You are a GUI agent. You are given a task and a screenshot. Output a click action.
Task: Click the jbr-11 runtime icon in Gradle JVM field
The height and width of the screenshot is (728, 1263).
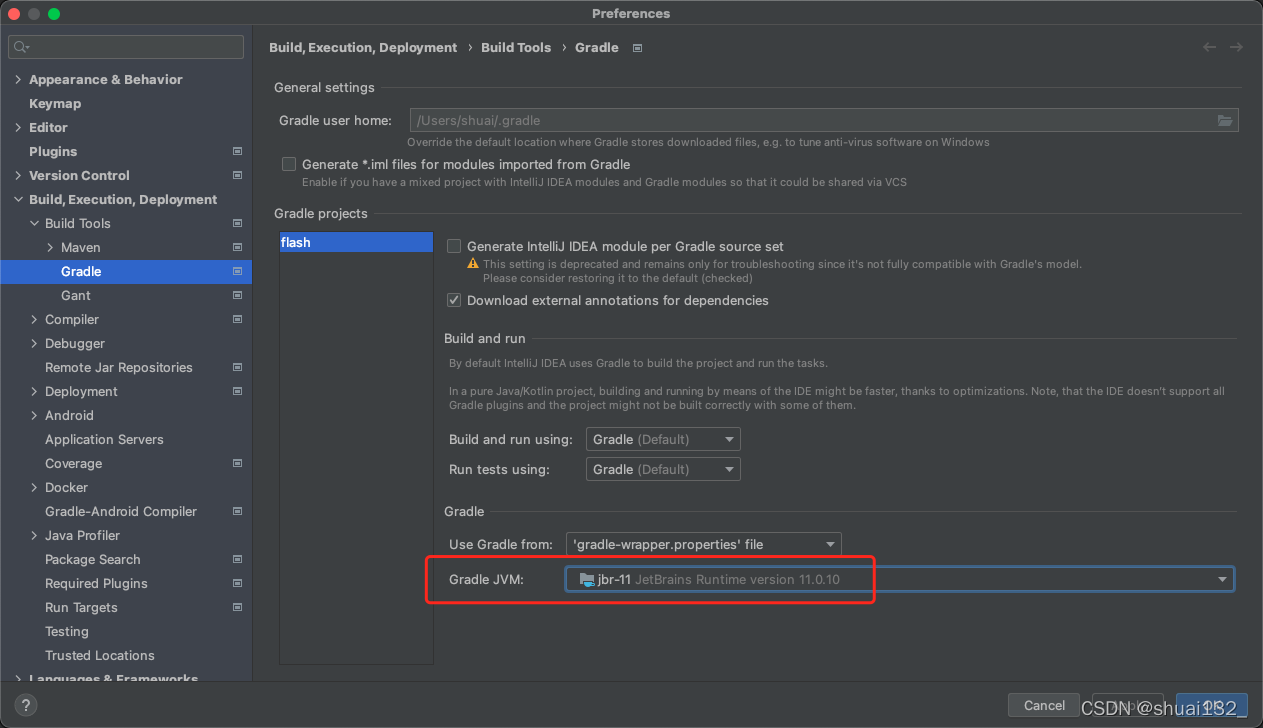tap(587, 578)
